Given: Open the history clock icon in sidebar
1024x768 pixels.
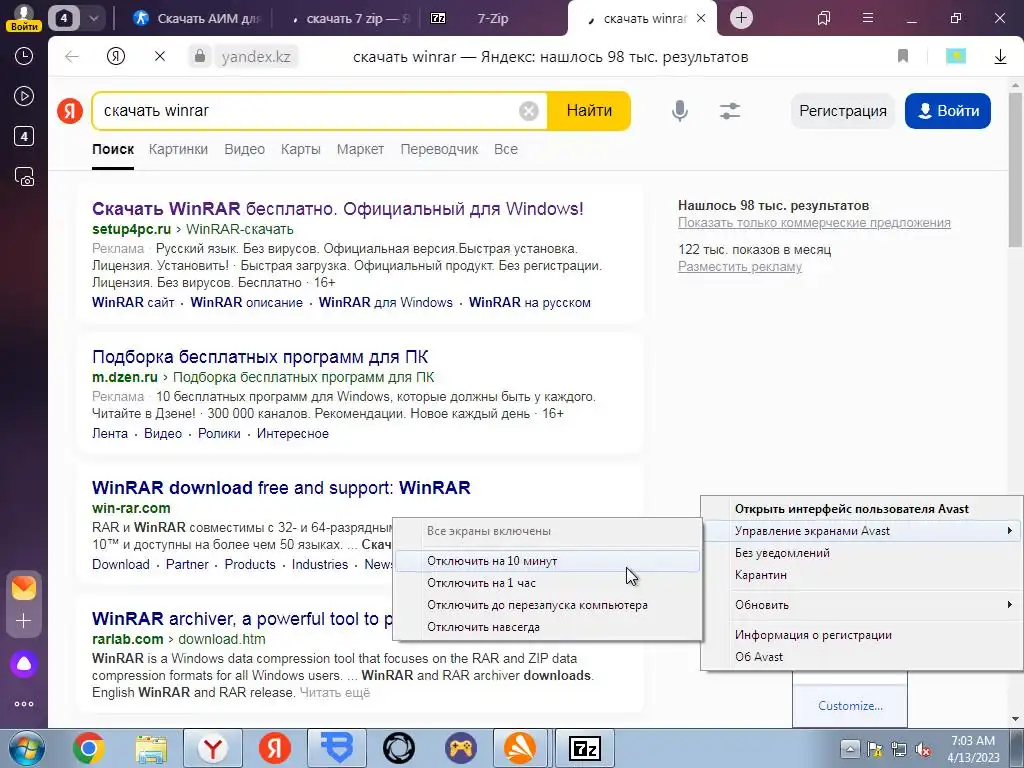Looking at the screenshot, I should [x=24, y=56].
